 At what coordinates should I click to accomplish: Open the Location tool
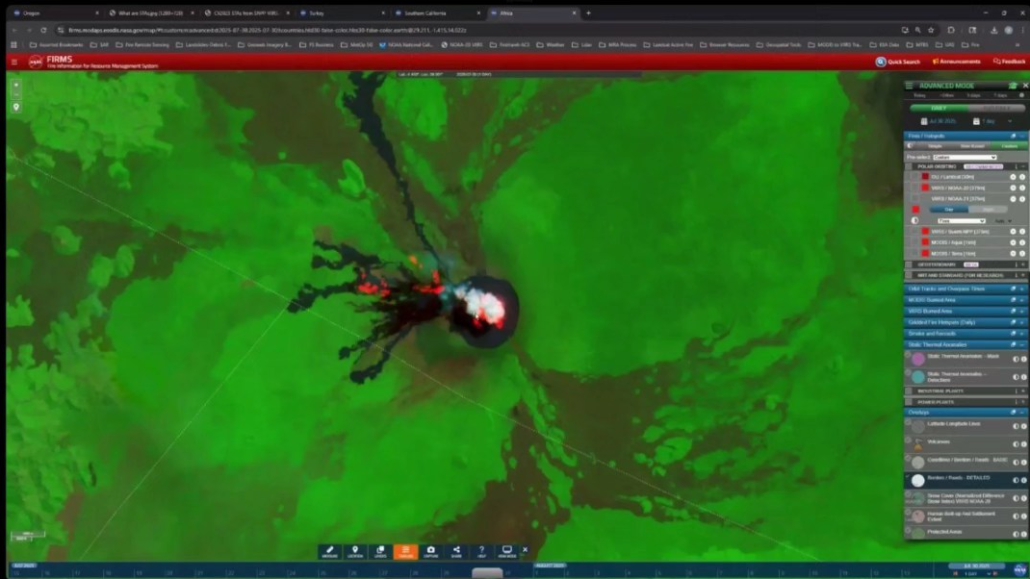click(x=354, y=551)
